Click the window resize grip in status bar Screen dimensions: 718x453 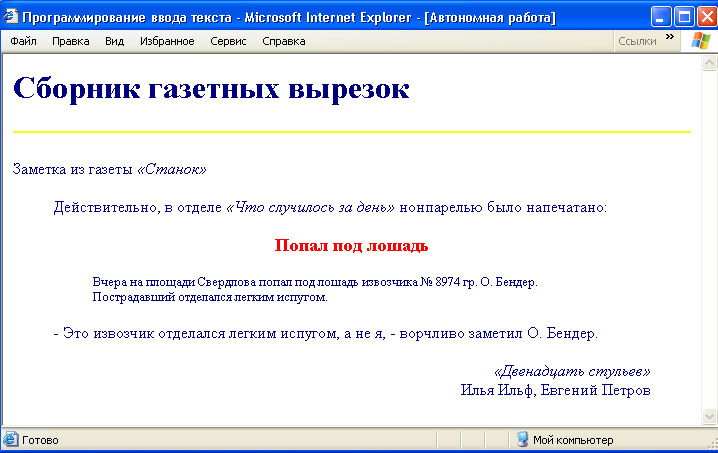click(713, 442)
